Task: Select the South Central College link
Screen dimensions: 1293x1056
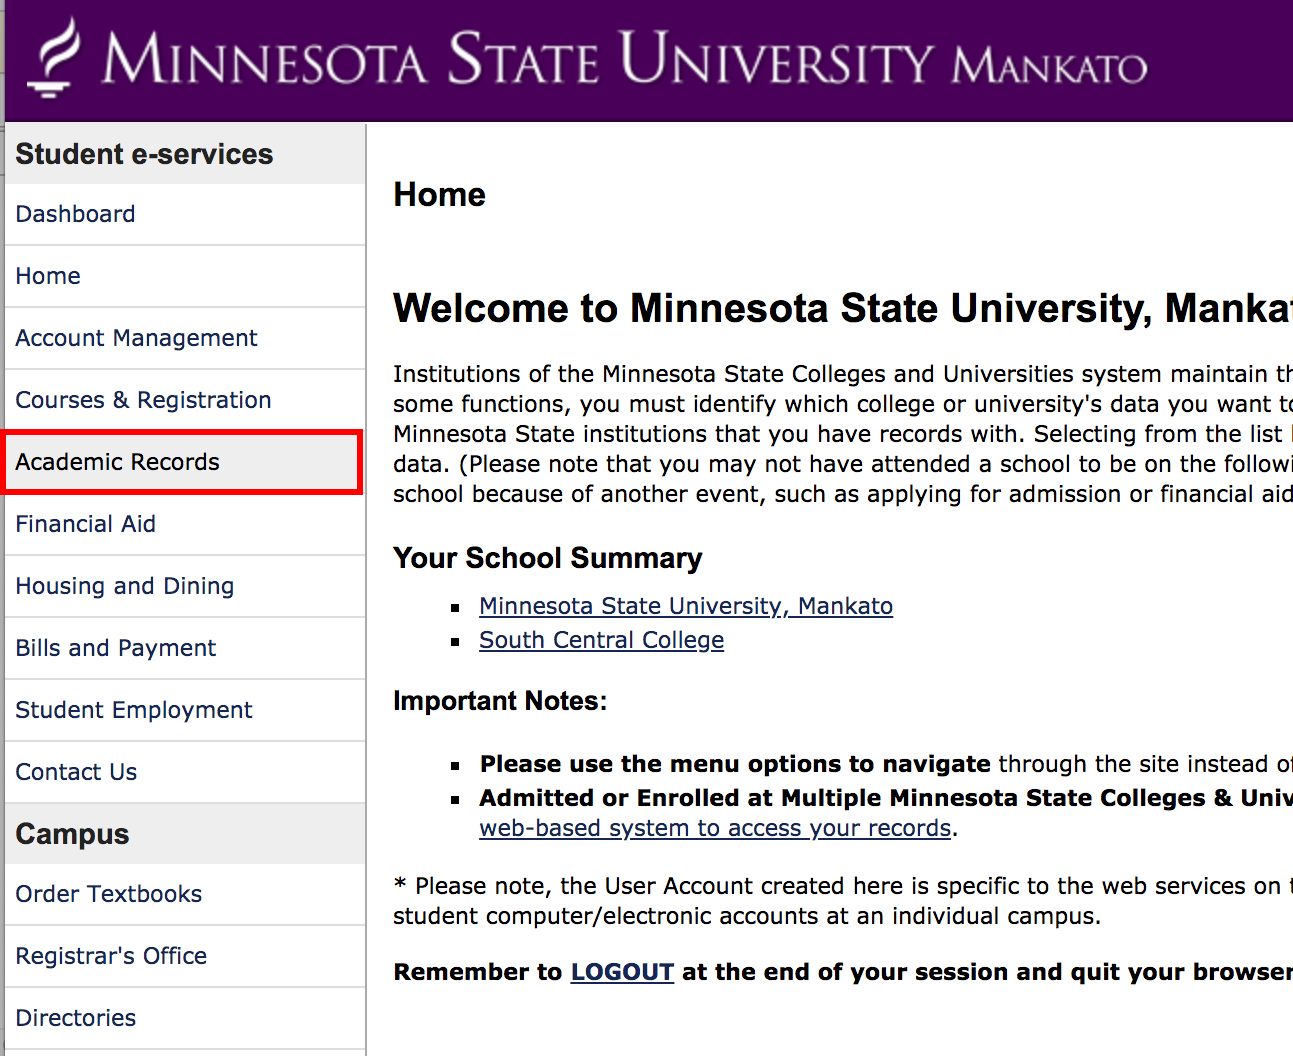Action: coord(601,640)
